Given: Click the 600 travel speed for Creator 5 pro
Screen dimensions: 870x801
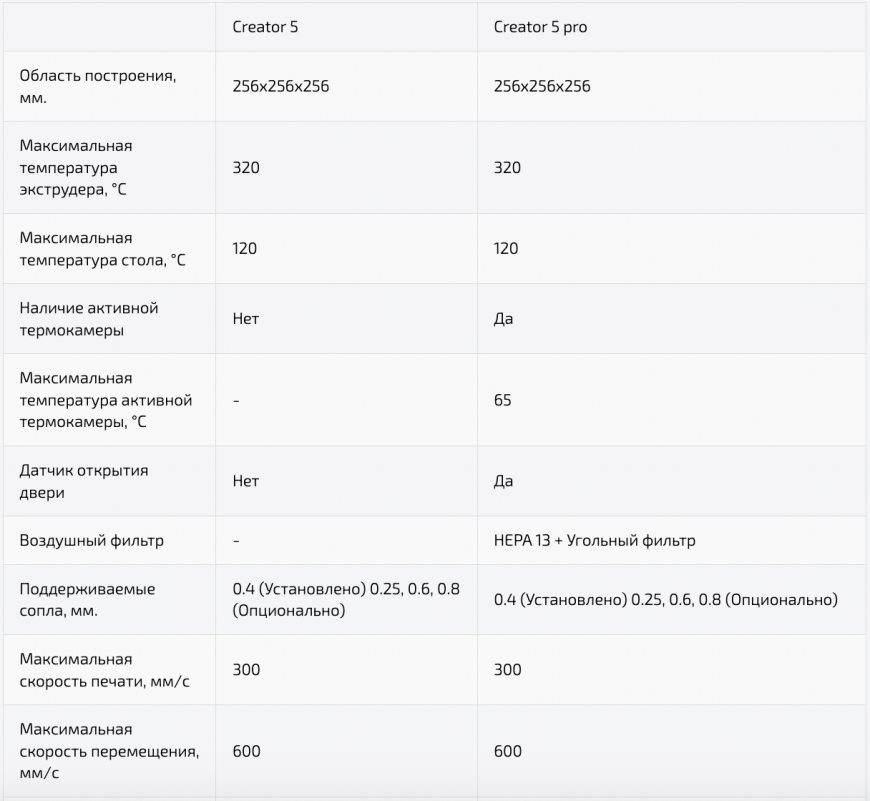Looking at the screenshot, I should pos(508,751).
